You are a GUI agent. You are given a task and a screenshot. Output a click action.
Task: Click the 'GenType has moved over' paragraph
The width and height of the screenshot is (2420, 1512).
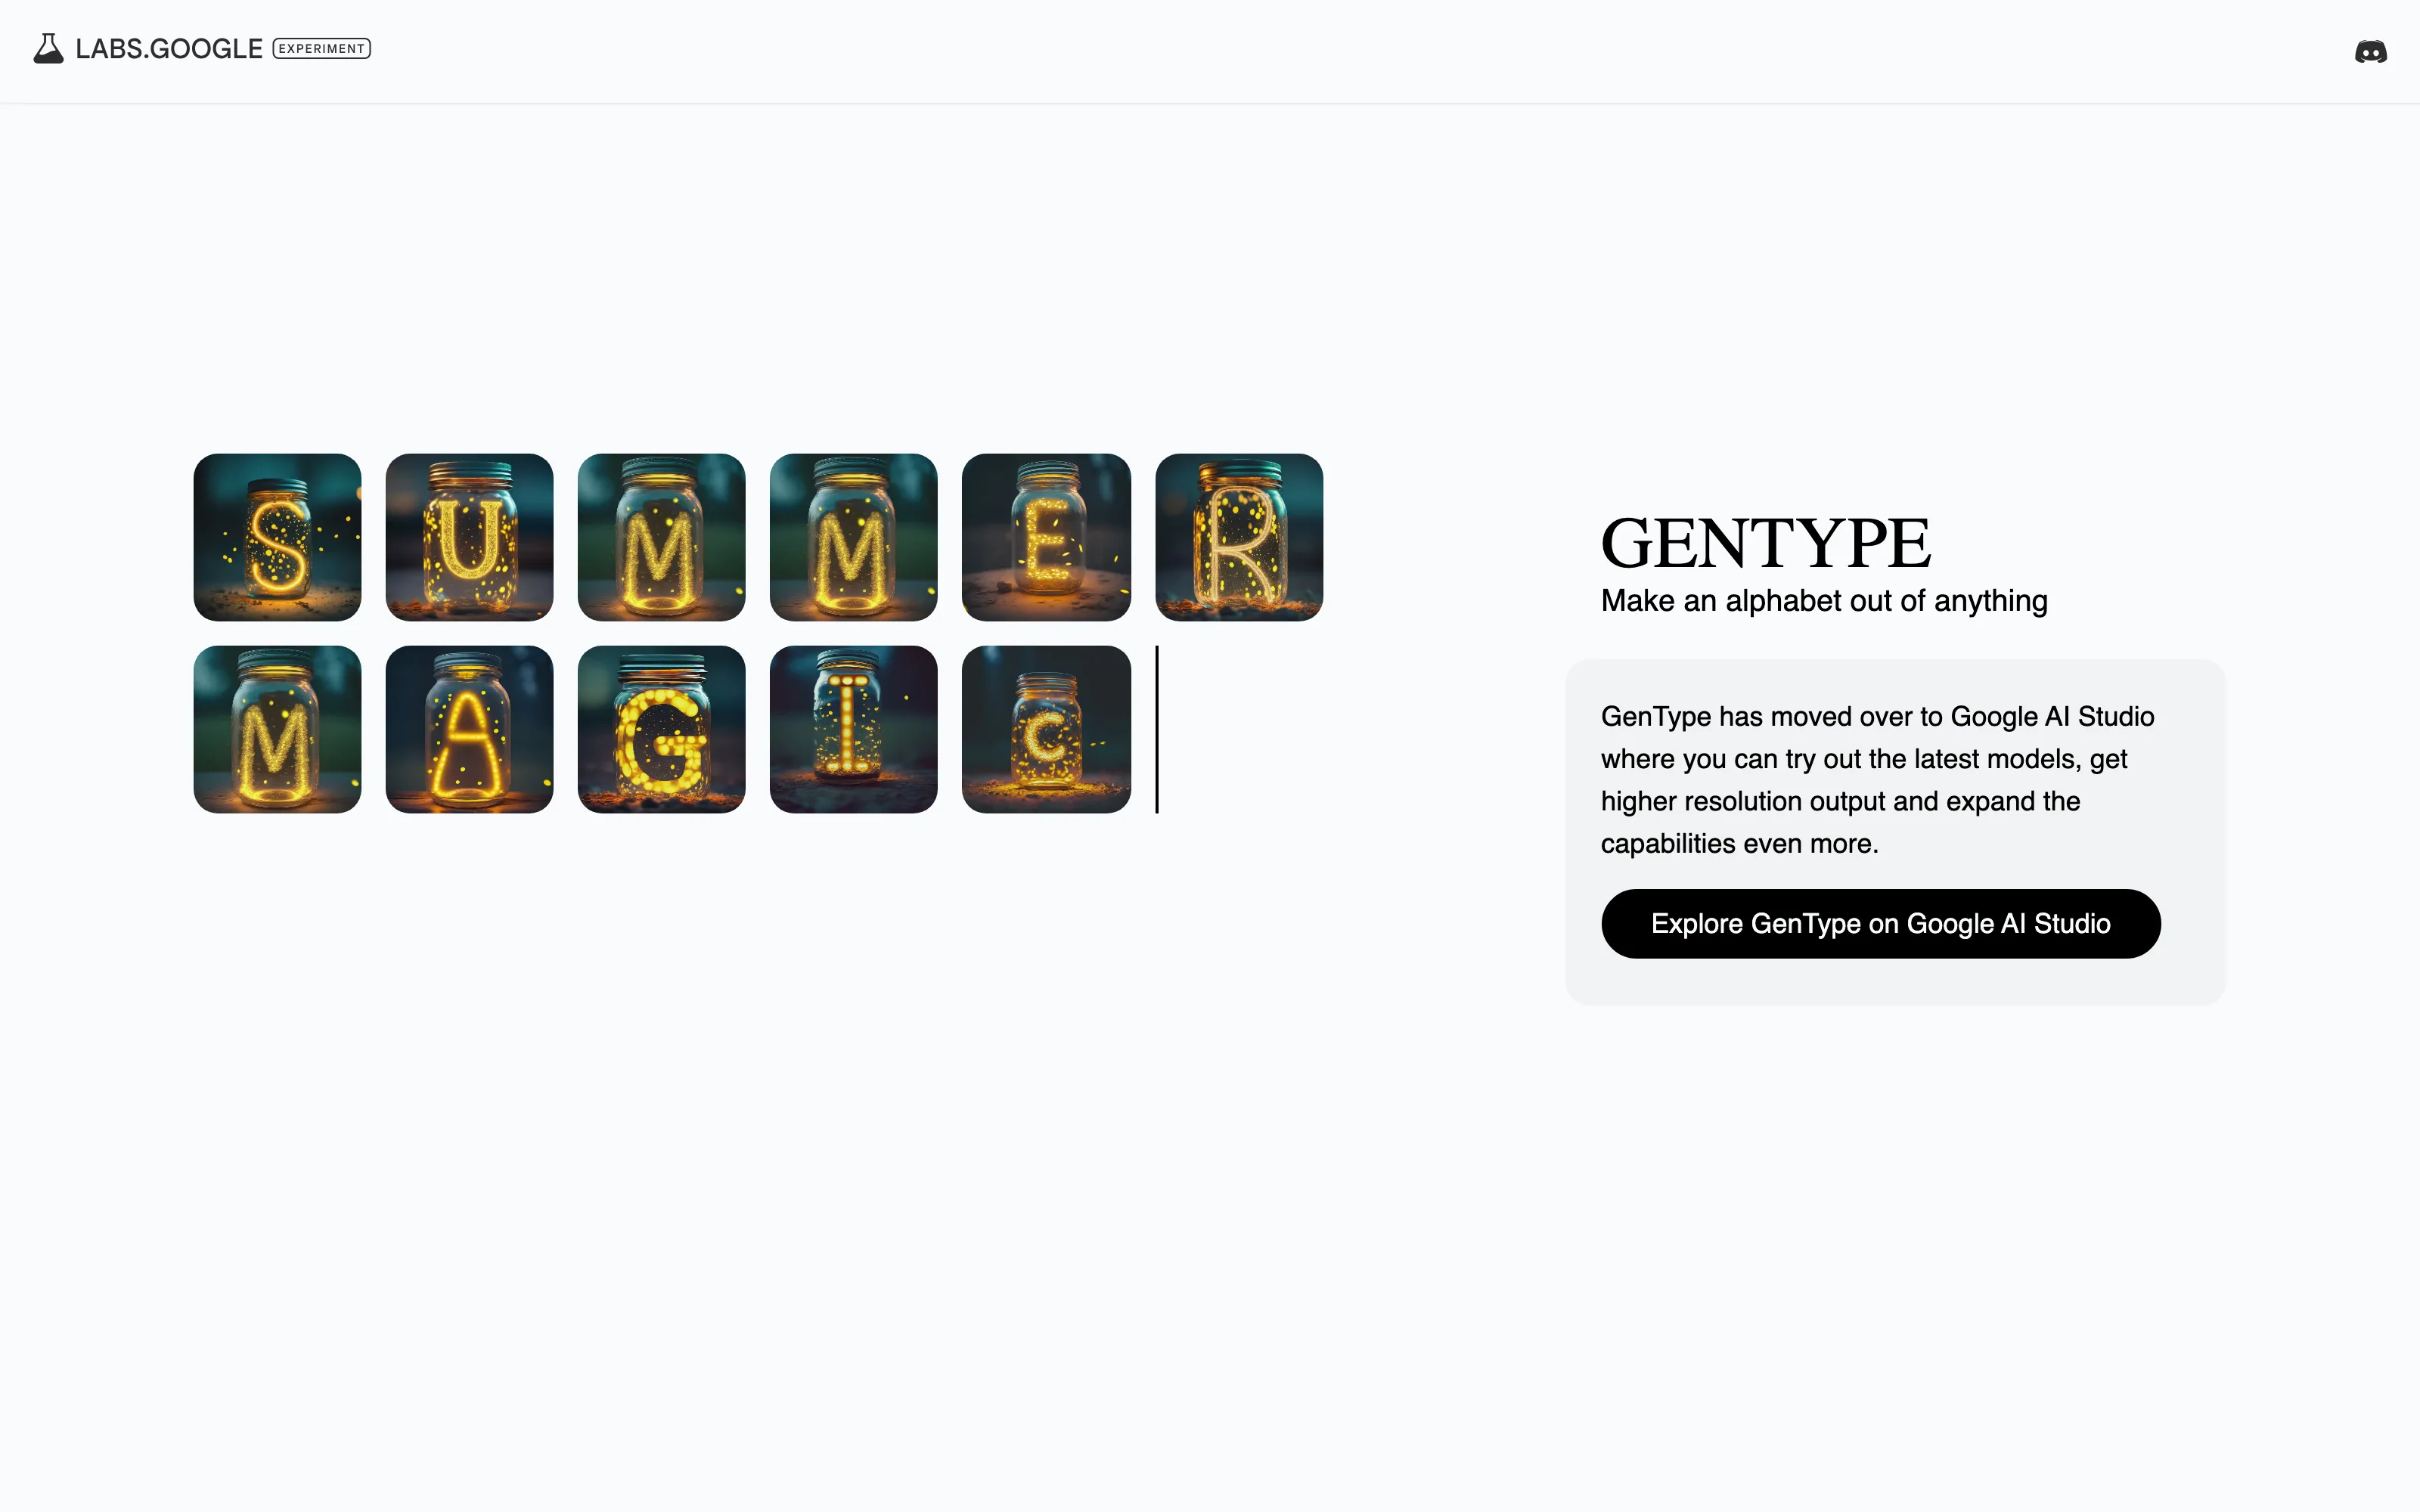[x=1877, y=780]
